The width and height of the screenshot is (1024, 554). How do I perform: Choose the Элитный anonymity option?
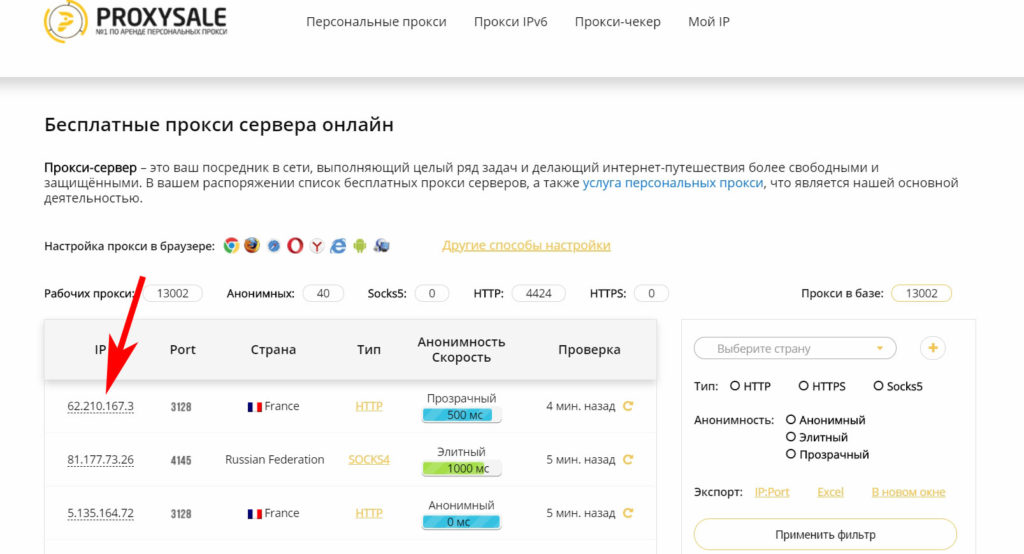pyautogui.click(x=792, y=437)
